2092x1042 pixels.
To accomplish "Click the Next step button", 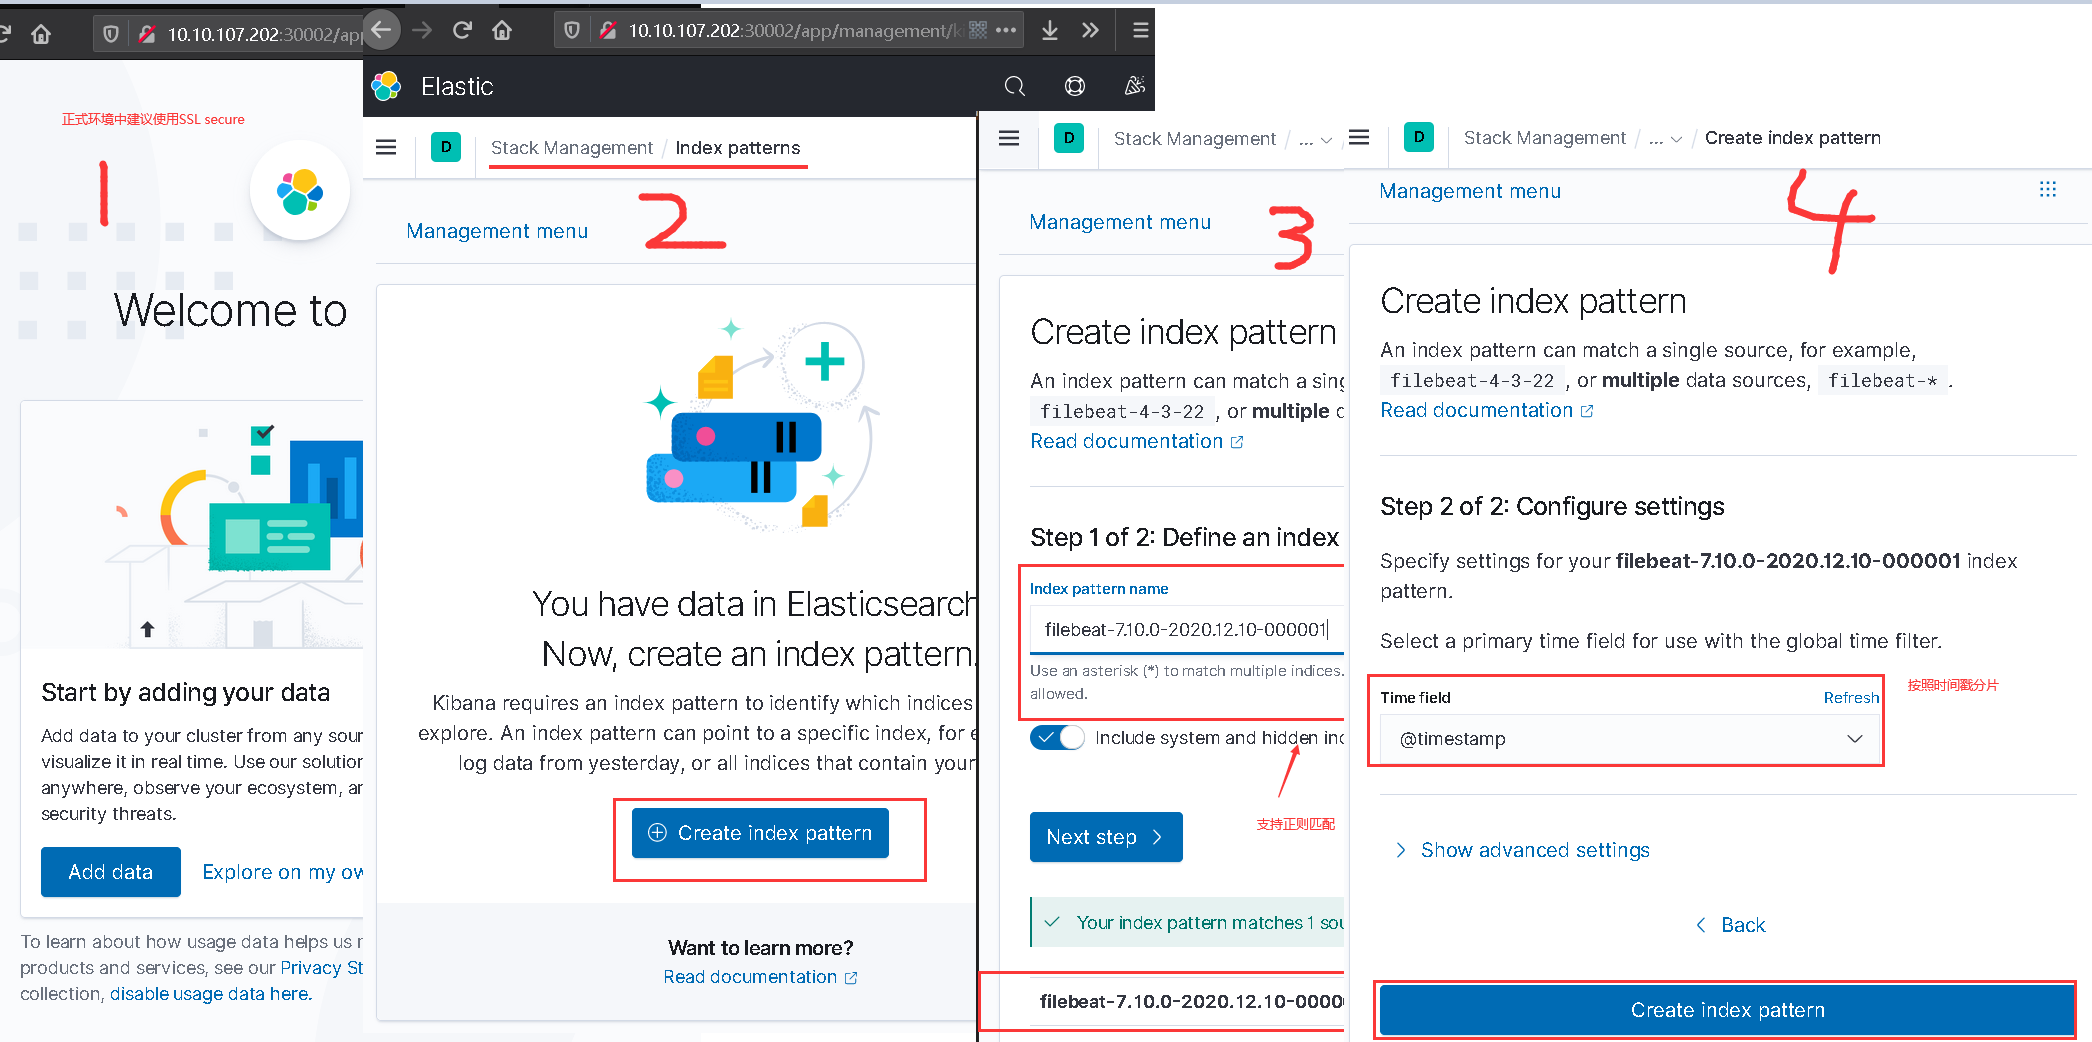I will click(1106, 837).
